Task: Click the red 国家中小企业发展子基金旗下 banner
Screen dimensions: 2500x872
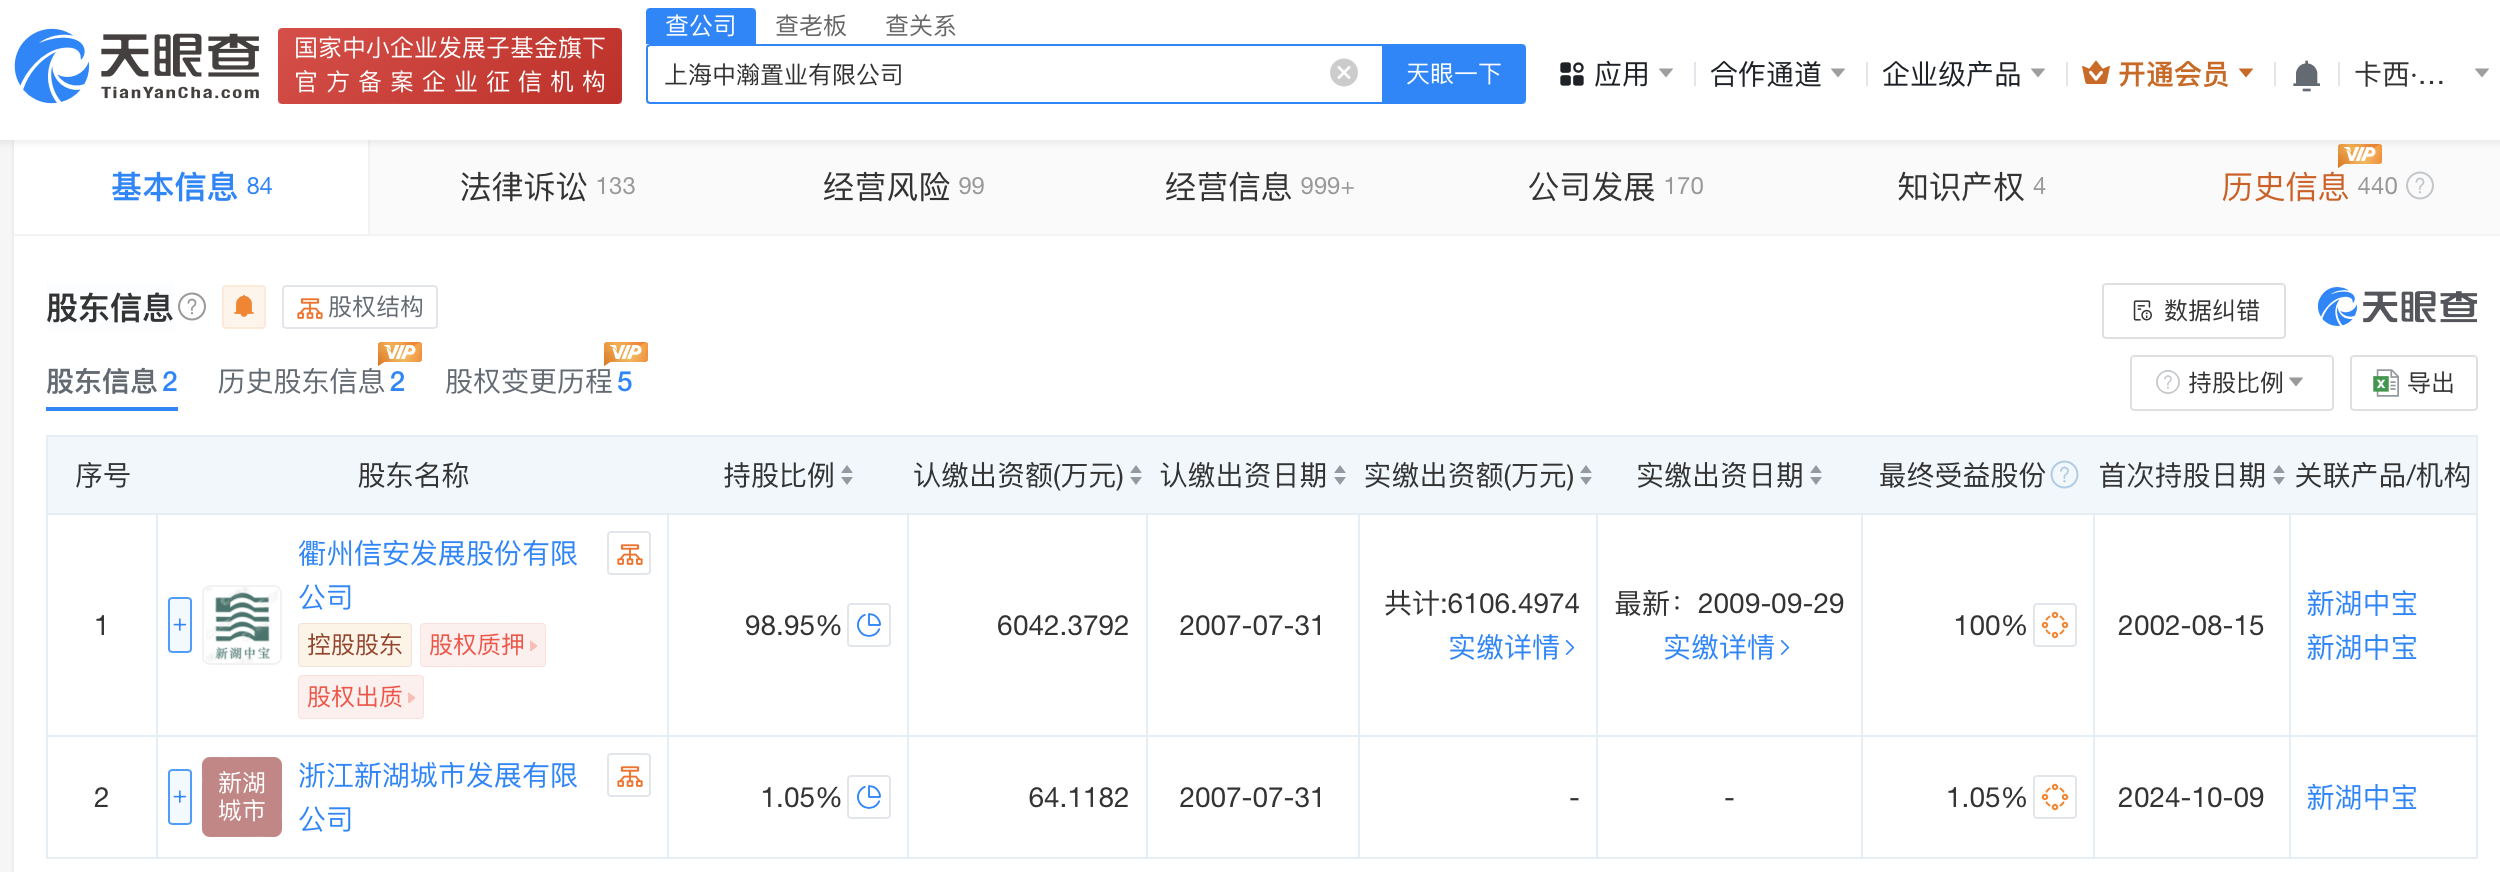Action: pyautogui.click(x=450, y=66)
